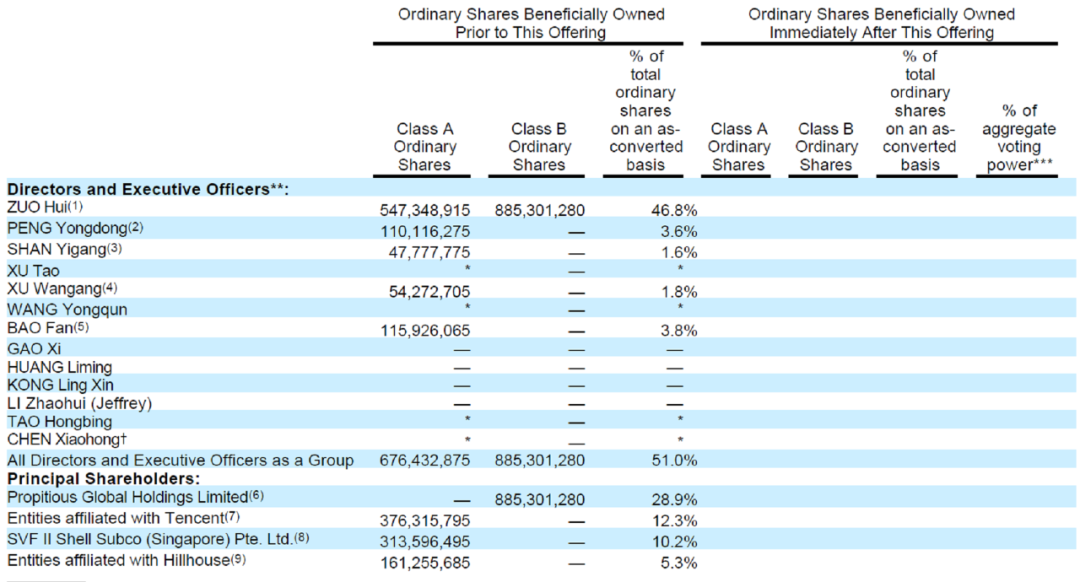This screenshot has width=1080, height=582.
Task: Select XU Wangang's 54,272,705 share figure
Action: pyautogui.click(x=429, y=292)
